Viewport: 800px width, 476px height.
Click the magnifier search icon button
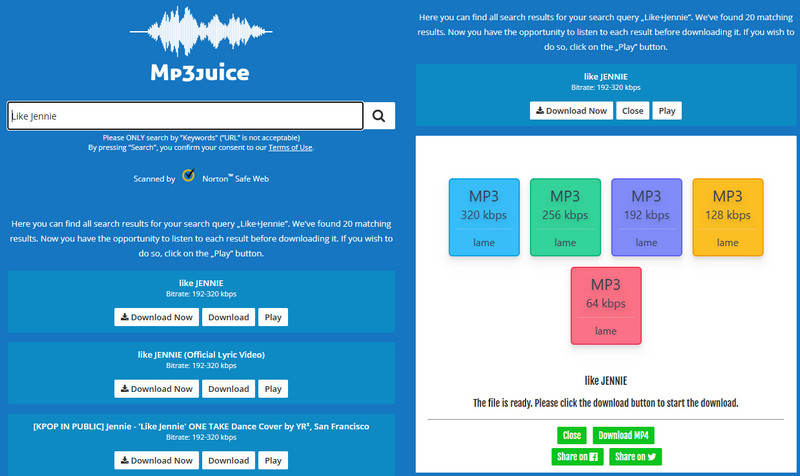[x=379, y=116]
